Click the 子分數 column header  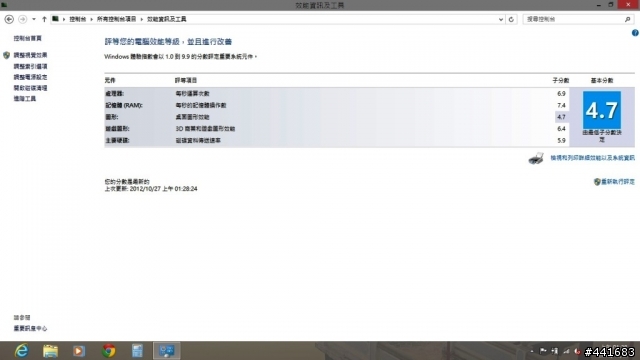[561, 80]
